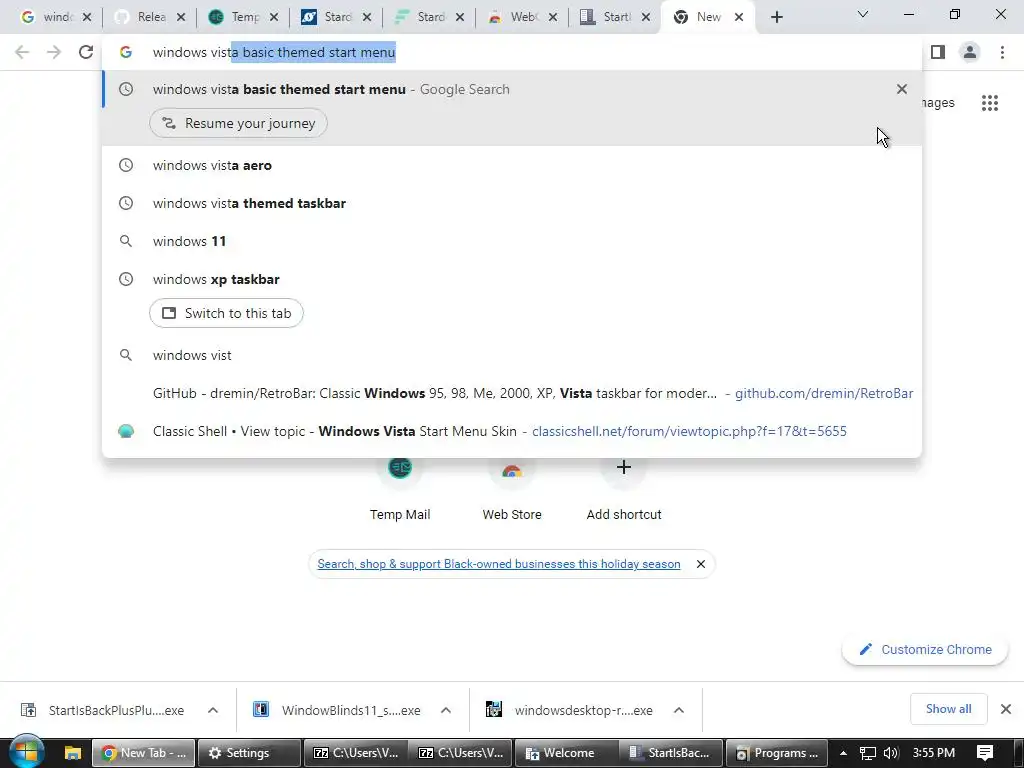The width and height of the screenshot is (1024, 768).
Task: Click the Temp Mail shortcut icon
Action: point(400,468)
